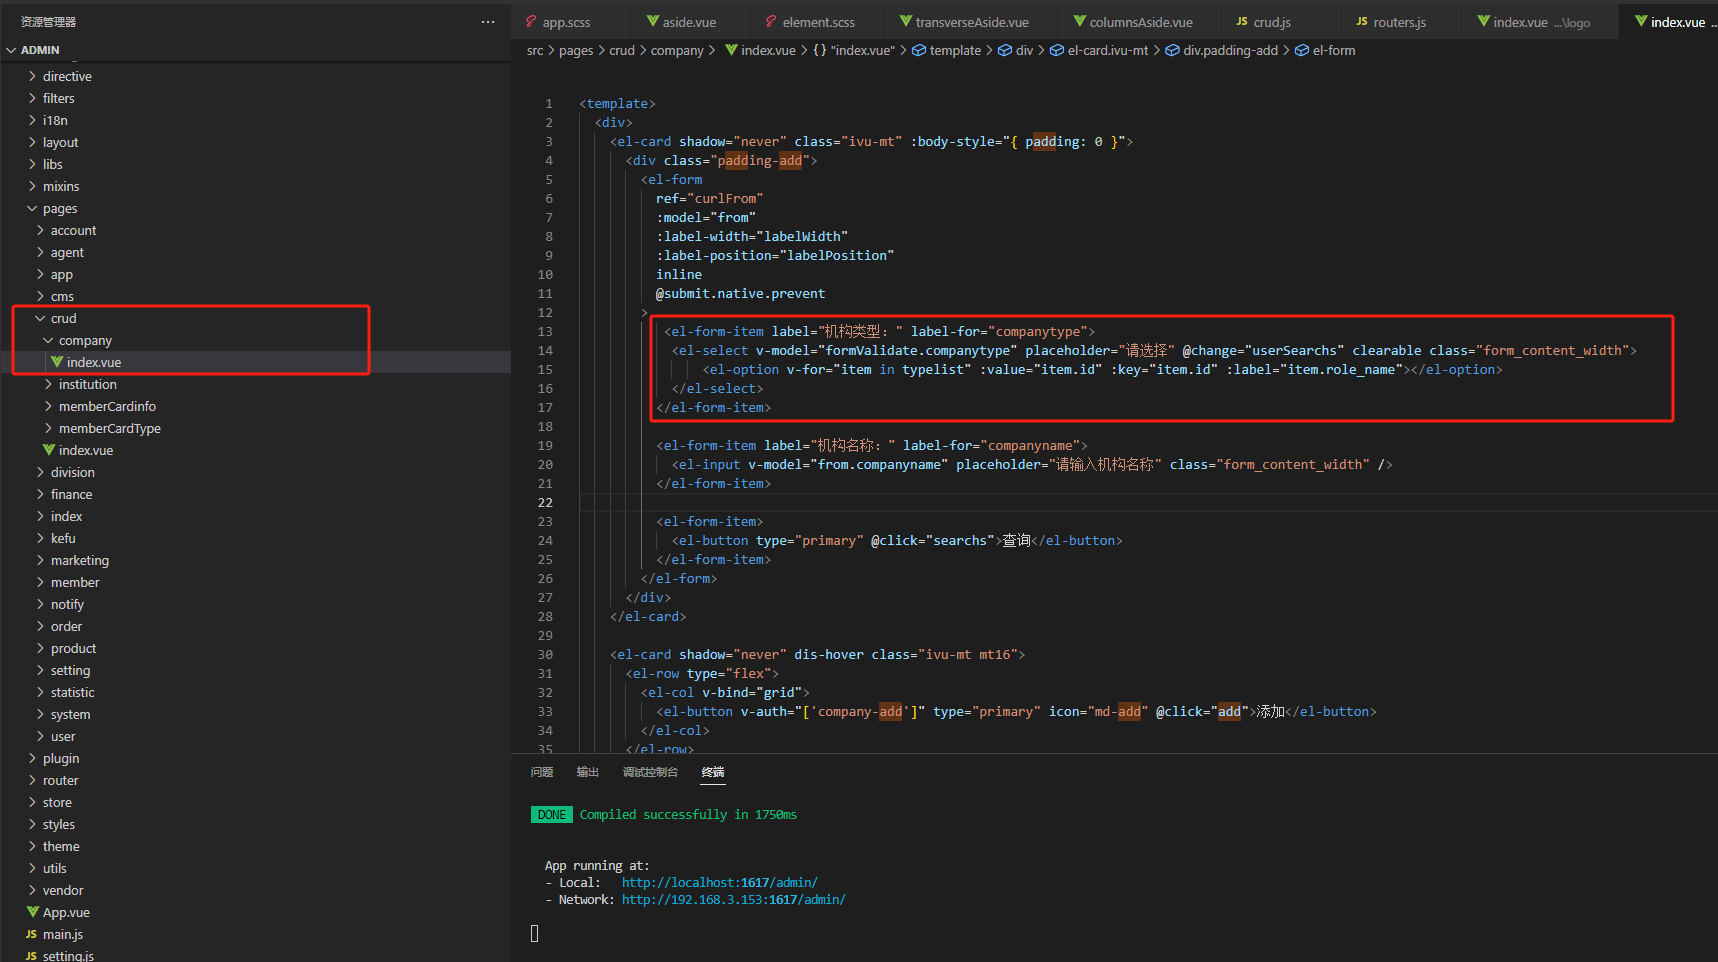Collapse the crud folder

(x=40, y=318)
